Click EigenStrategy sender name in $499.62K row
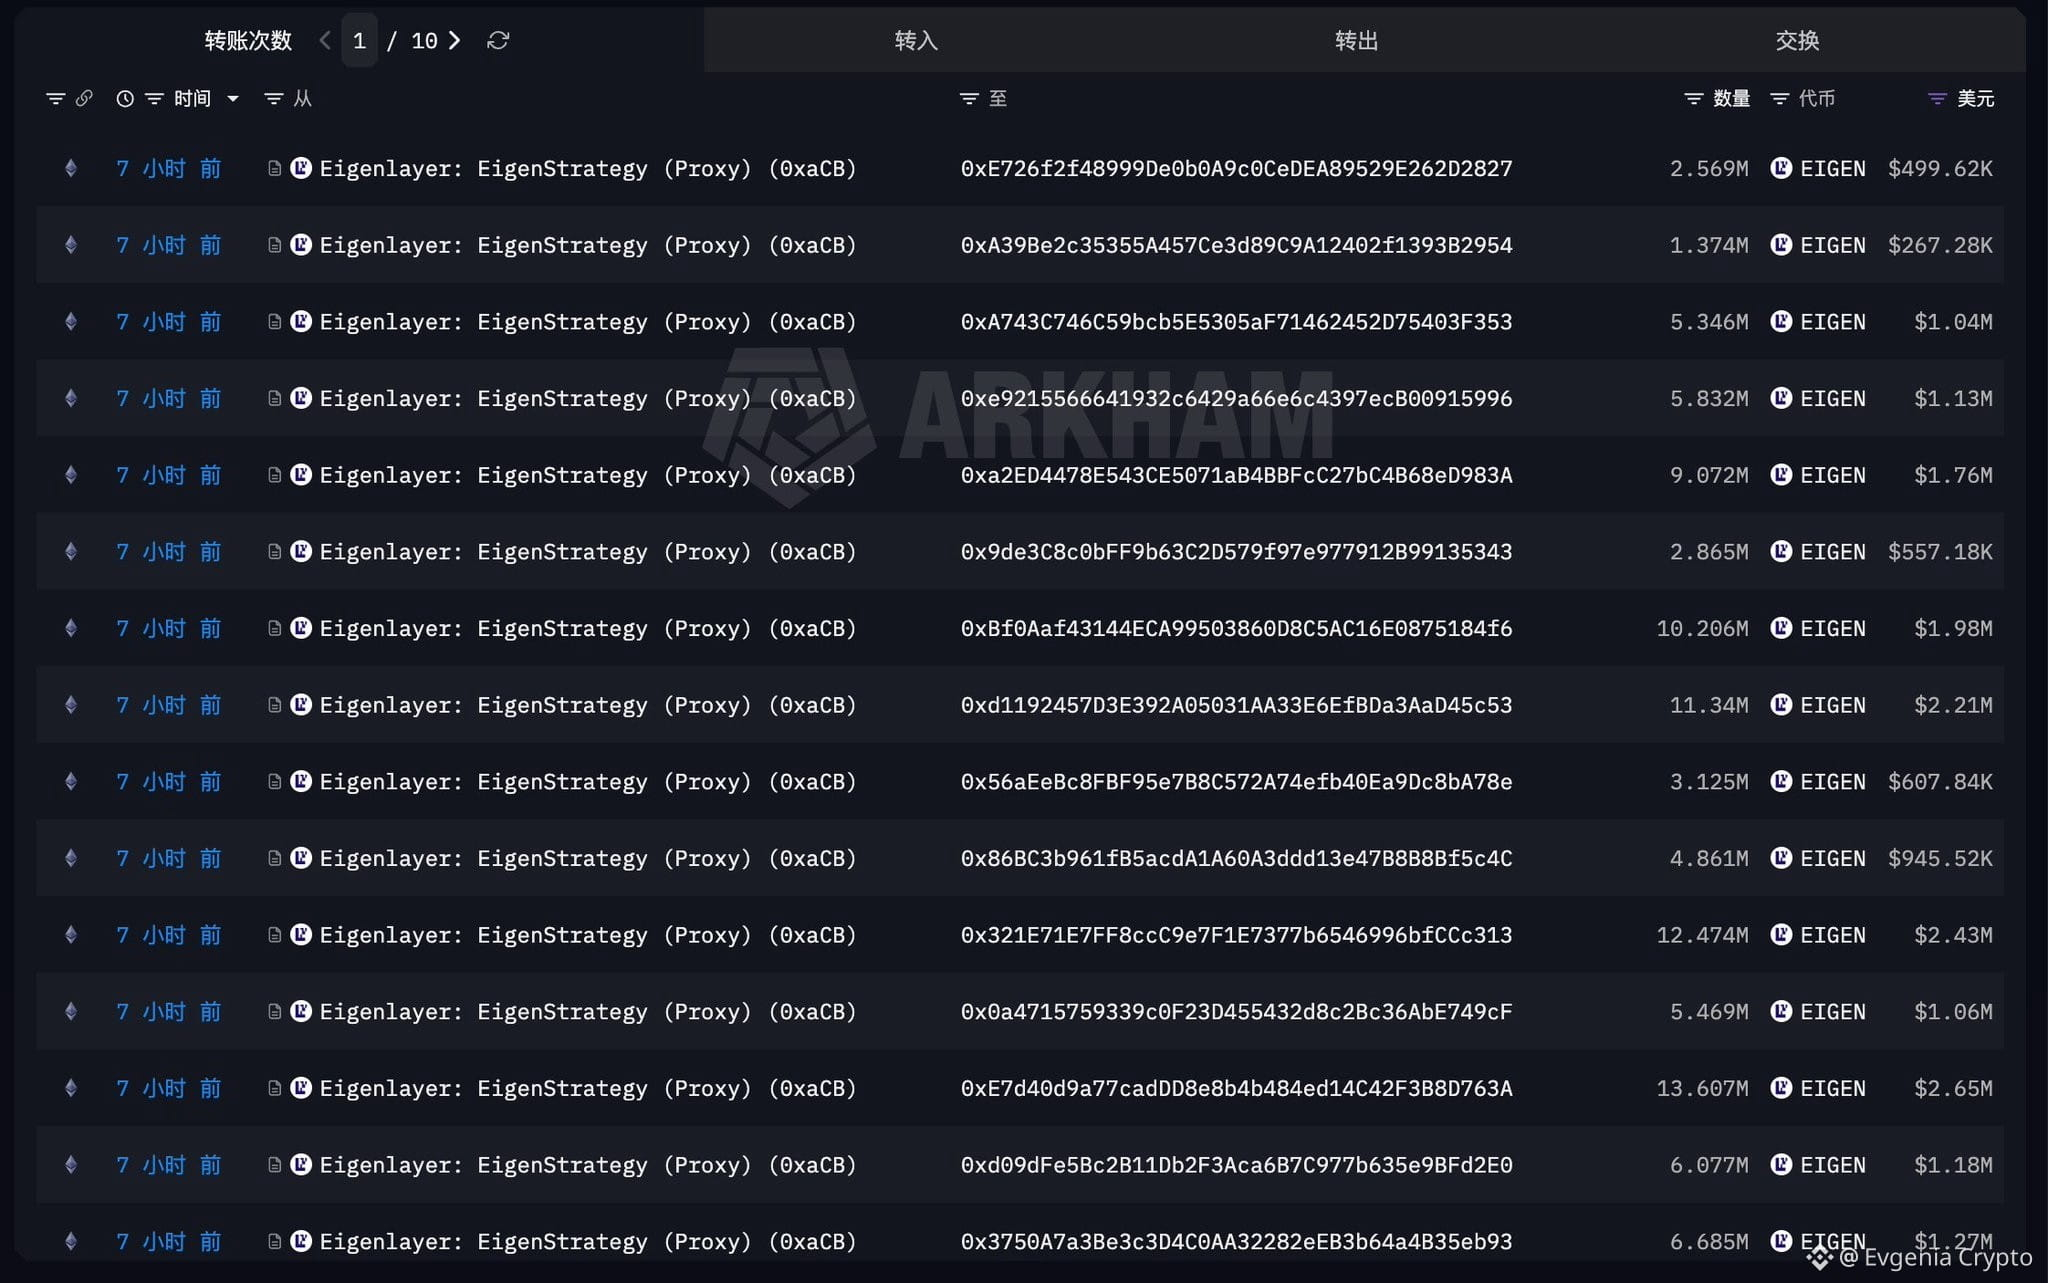 588,168
